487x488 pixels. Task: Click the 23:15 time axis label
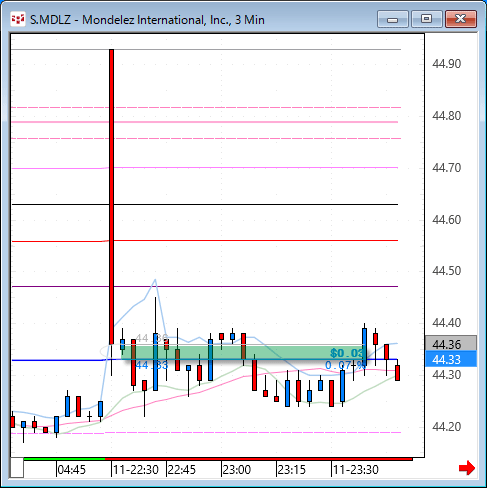291,470
